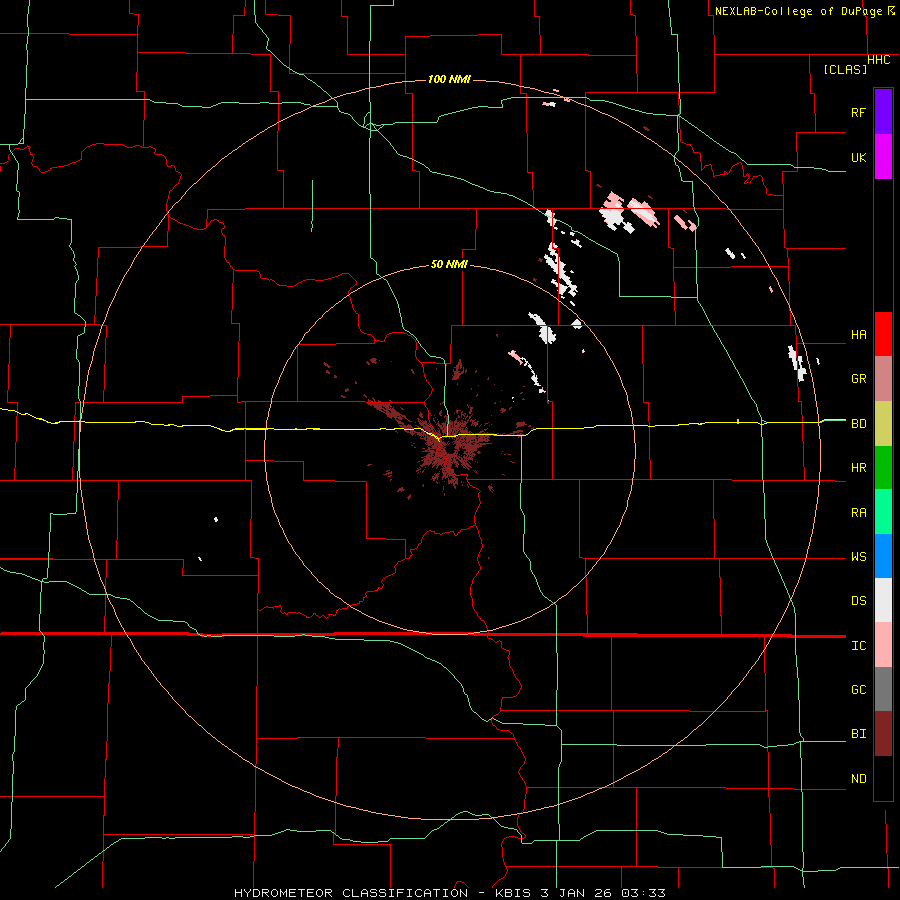This screenshot has height=900, width=900.
Task: Click the RA legend label
Action: click(858, 513)
